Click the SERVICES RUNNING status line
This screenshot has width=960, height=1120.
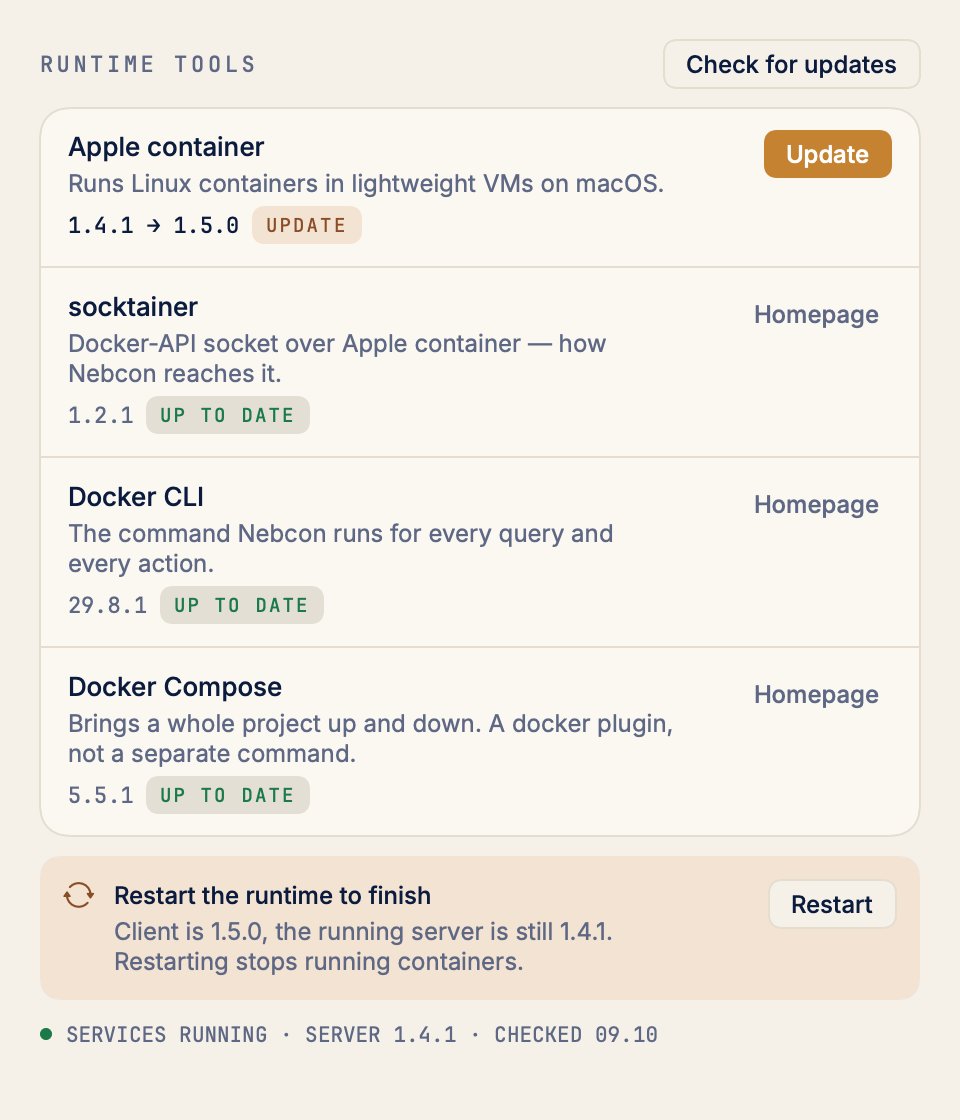coord(362,1034)
